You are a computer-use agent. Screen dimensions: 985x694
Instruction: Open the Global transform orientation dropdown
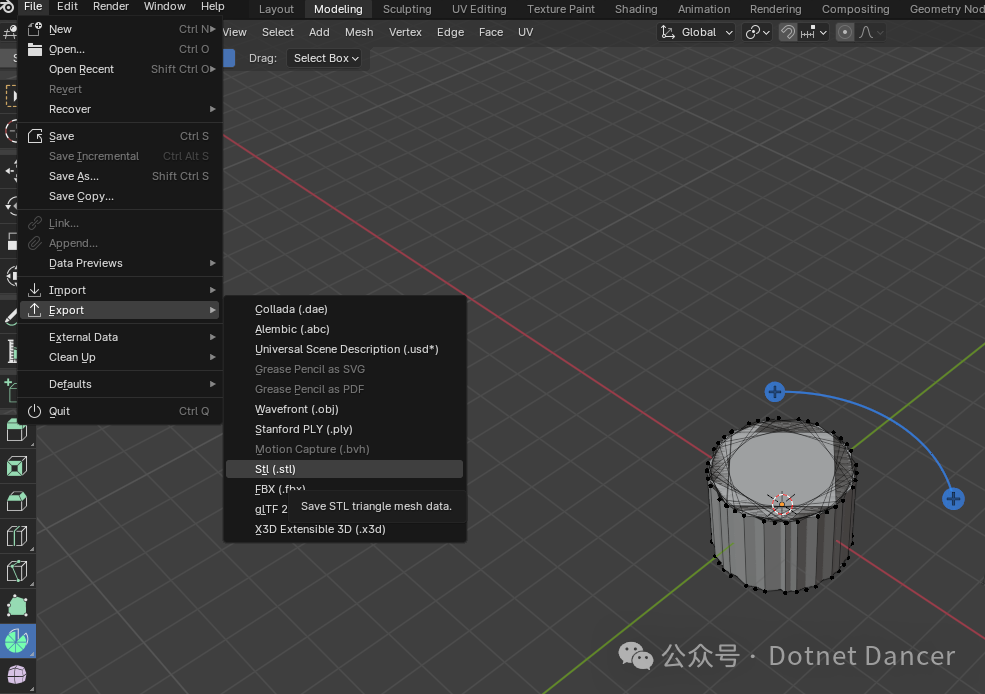pyautogui.click(x=696, y=32)
